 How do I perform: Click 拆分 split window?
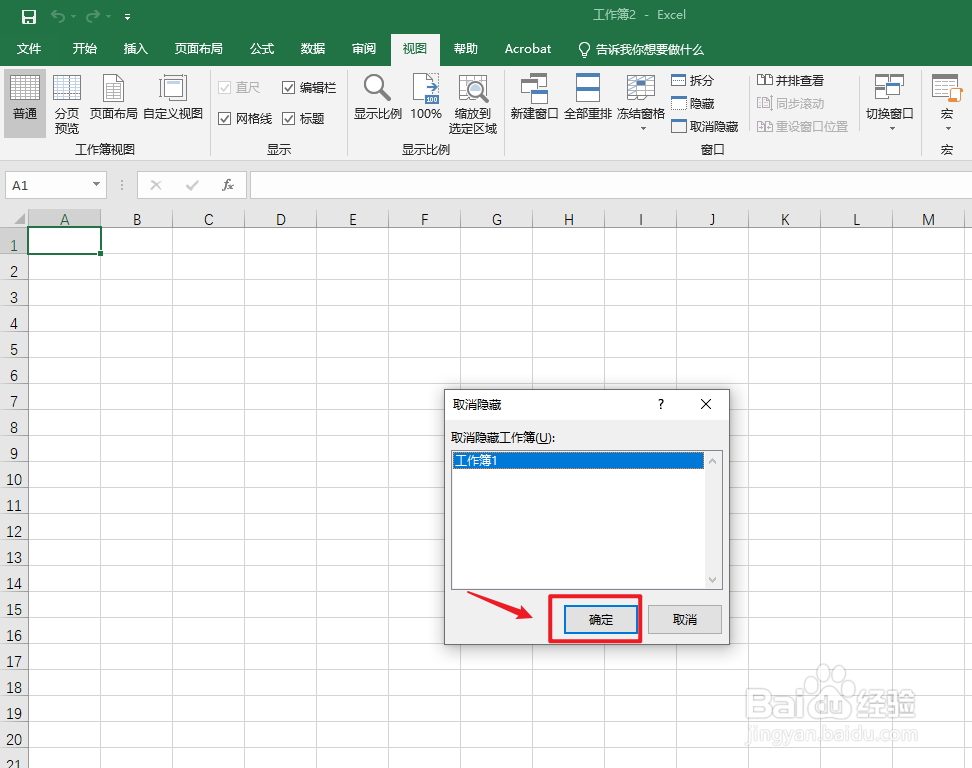pyautogui.click(x=692, y=81)
